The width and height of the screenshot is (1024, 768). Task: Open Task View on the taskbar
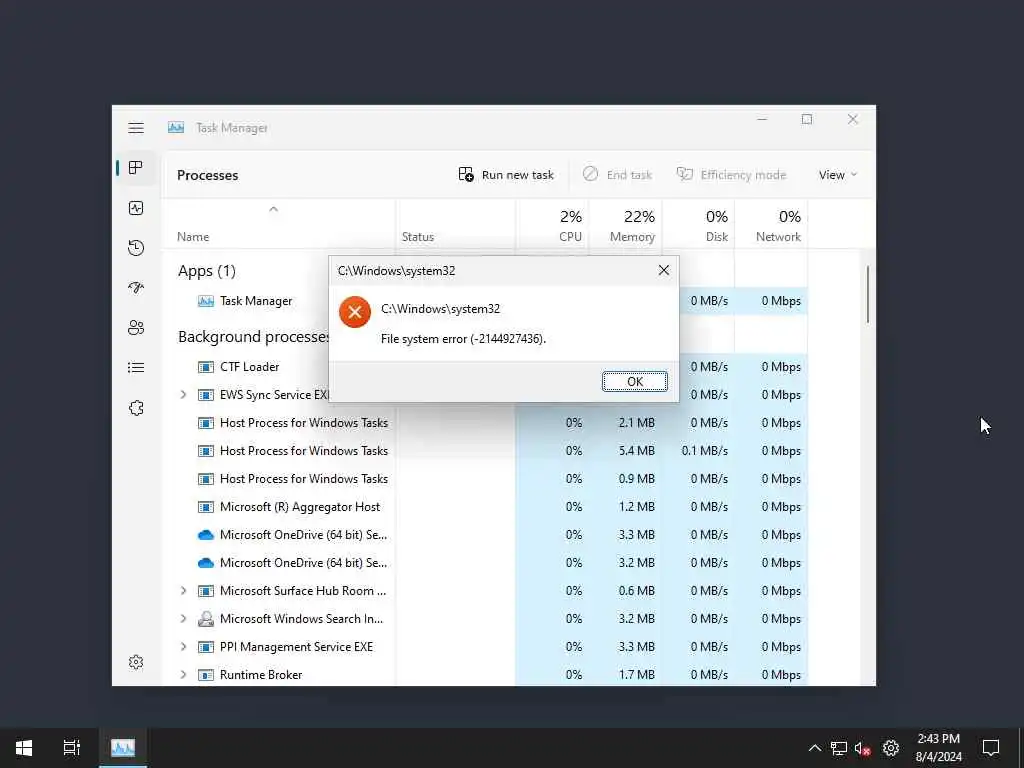tap(72, 748)
